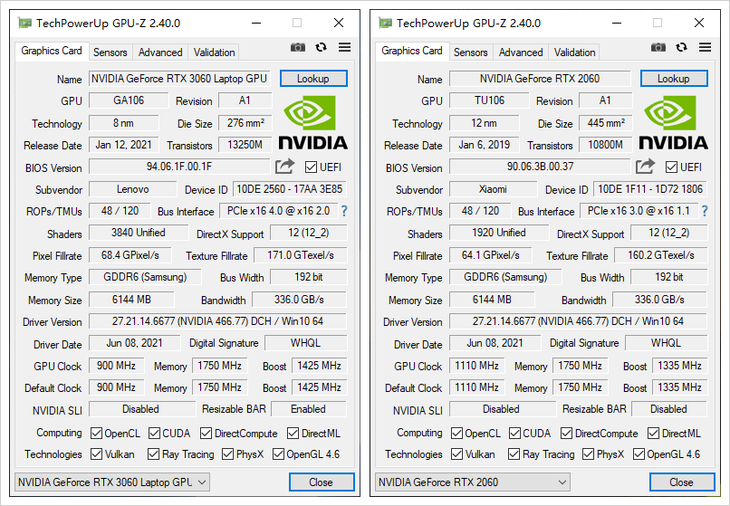The image size is (730, 506).
Task: Click the screenshot camera icon in the RTX 3060 window
Action: [x=298, y=47]
